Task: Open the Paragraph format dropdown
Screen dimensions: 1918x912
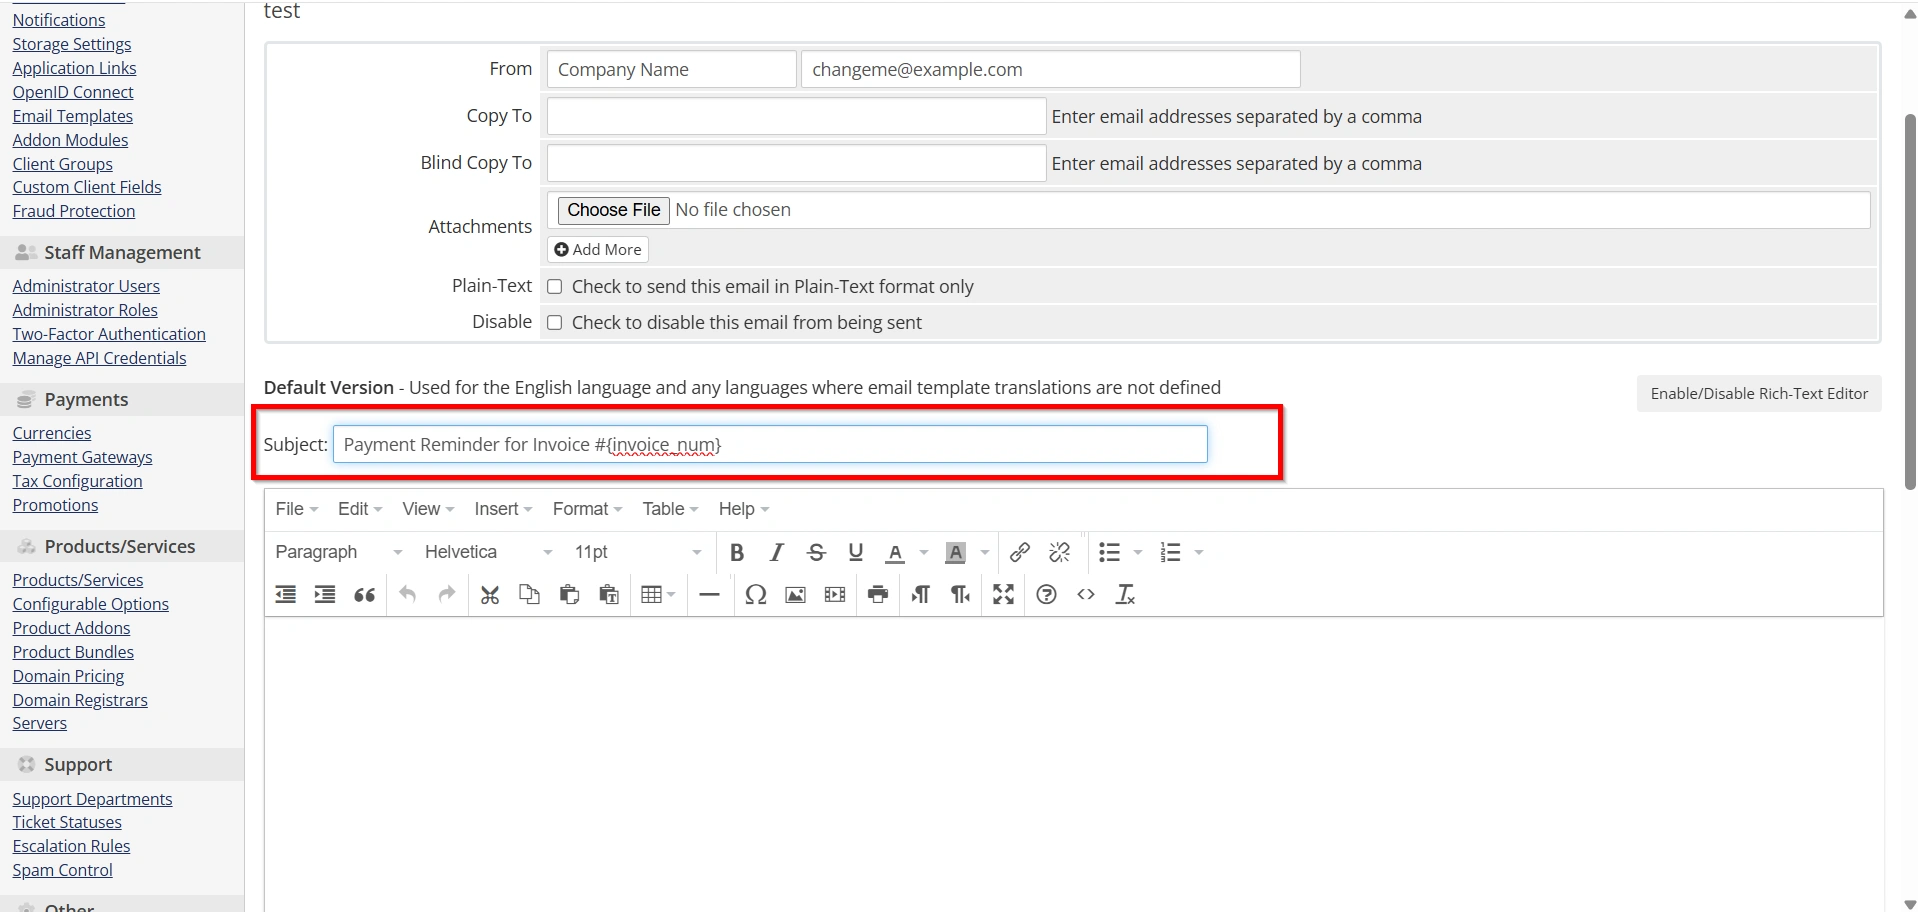Action: click(x=339, y=552)
